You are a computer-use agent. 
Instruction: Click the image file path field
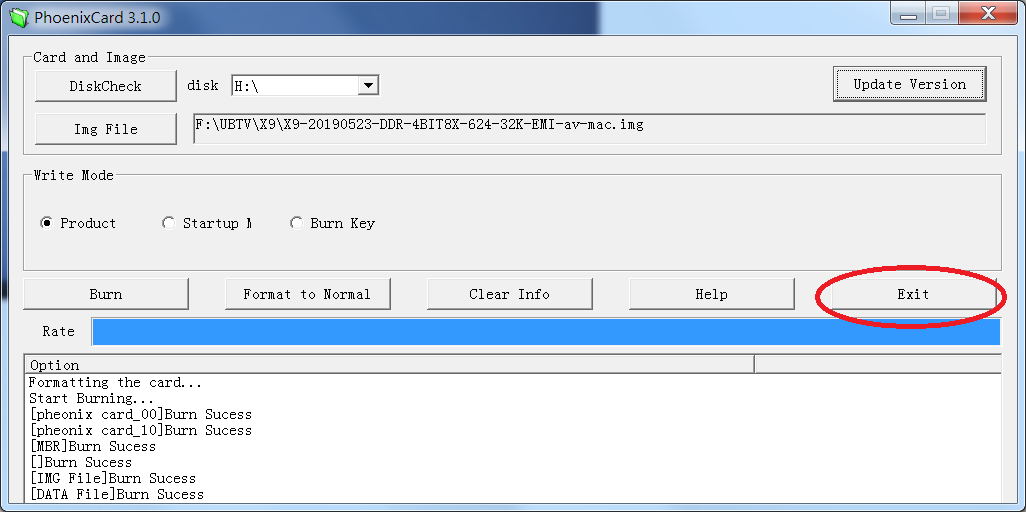click(x=590, y=128)
